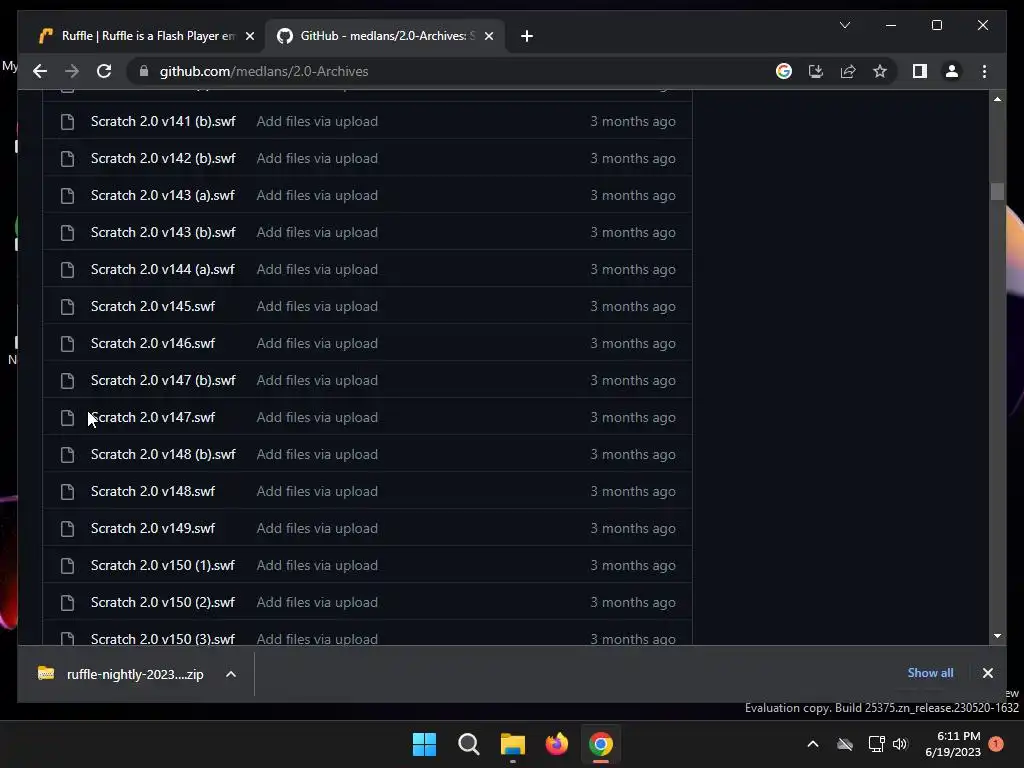The image size is (1024, 768).
Task: Open Scratch 2.0 v148 (b).swf file
Action: (163, 455)
